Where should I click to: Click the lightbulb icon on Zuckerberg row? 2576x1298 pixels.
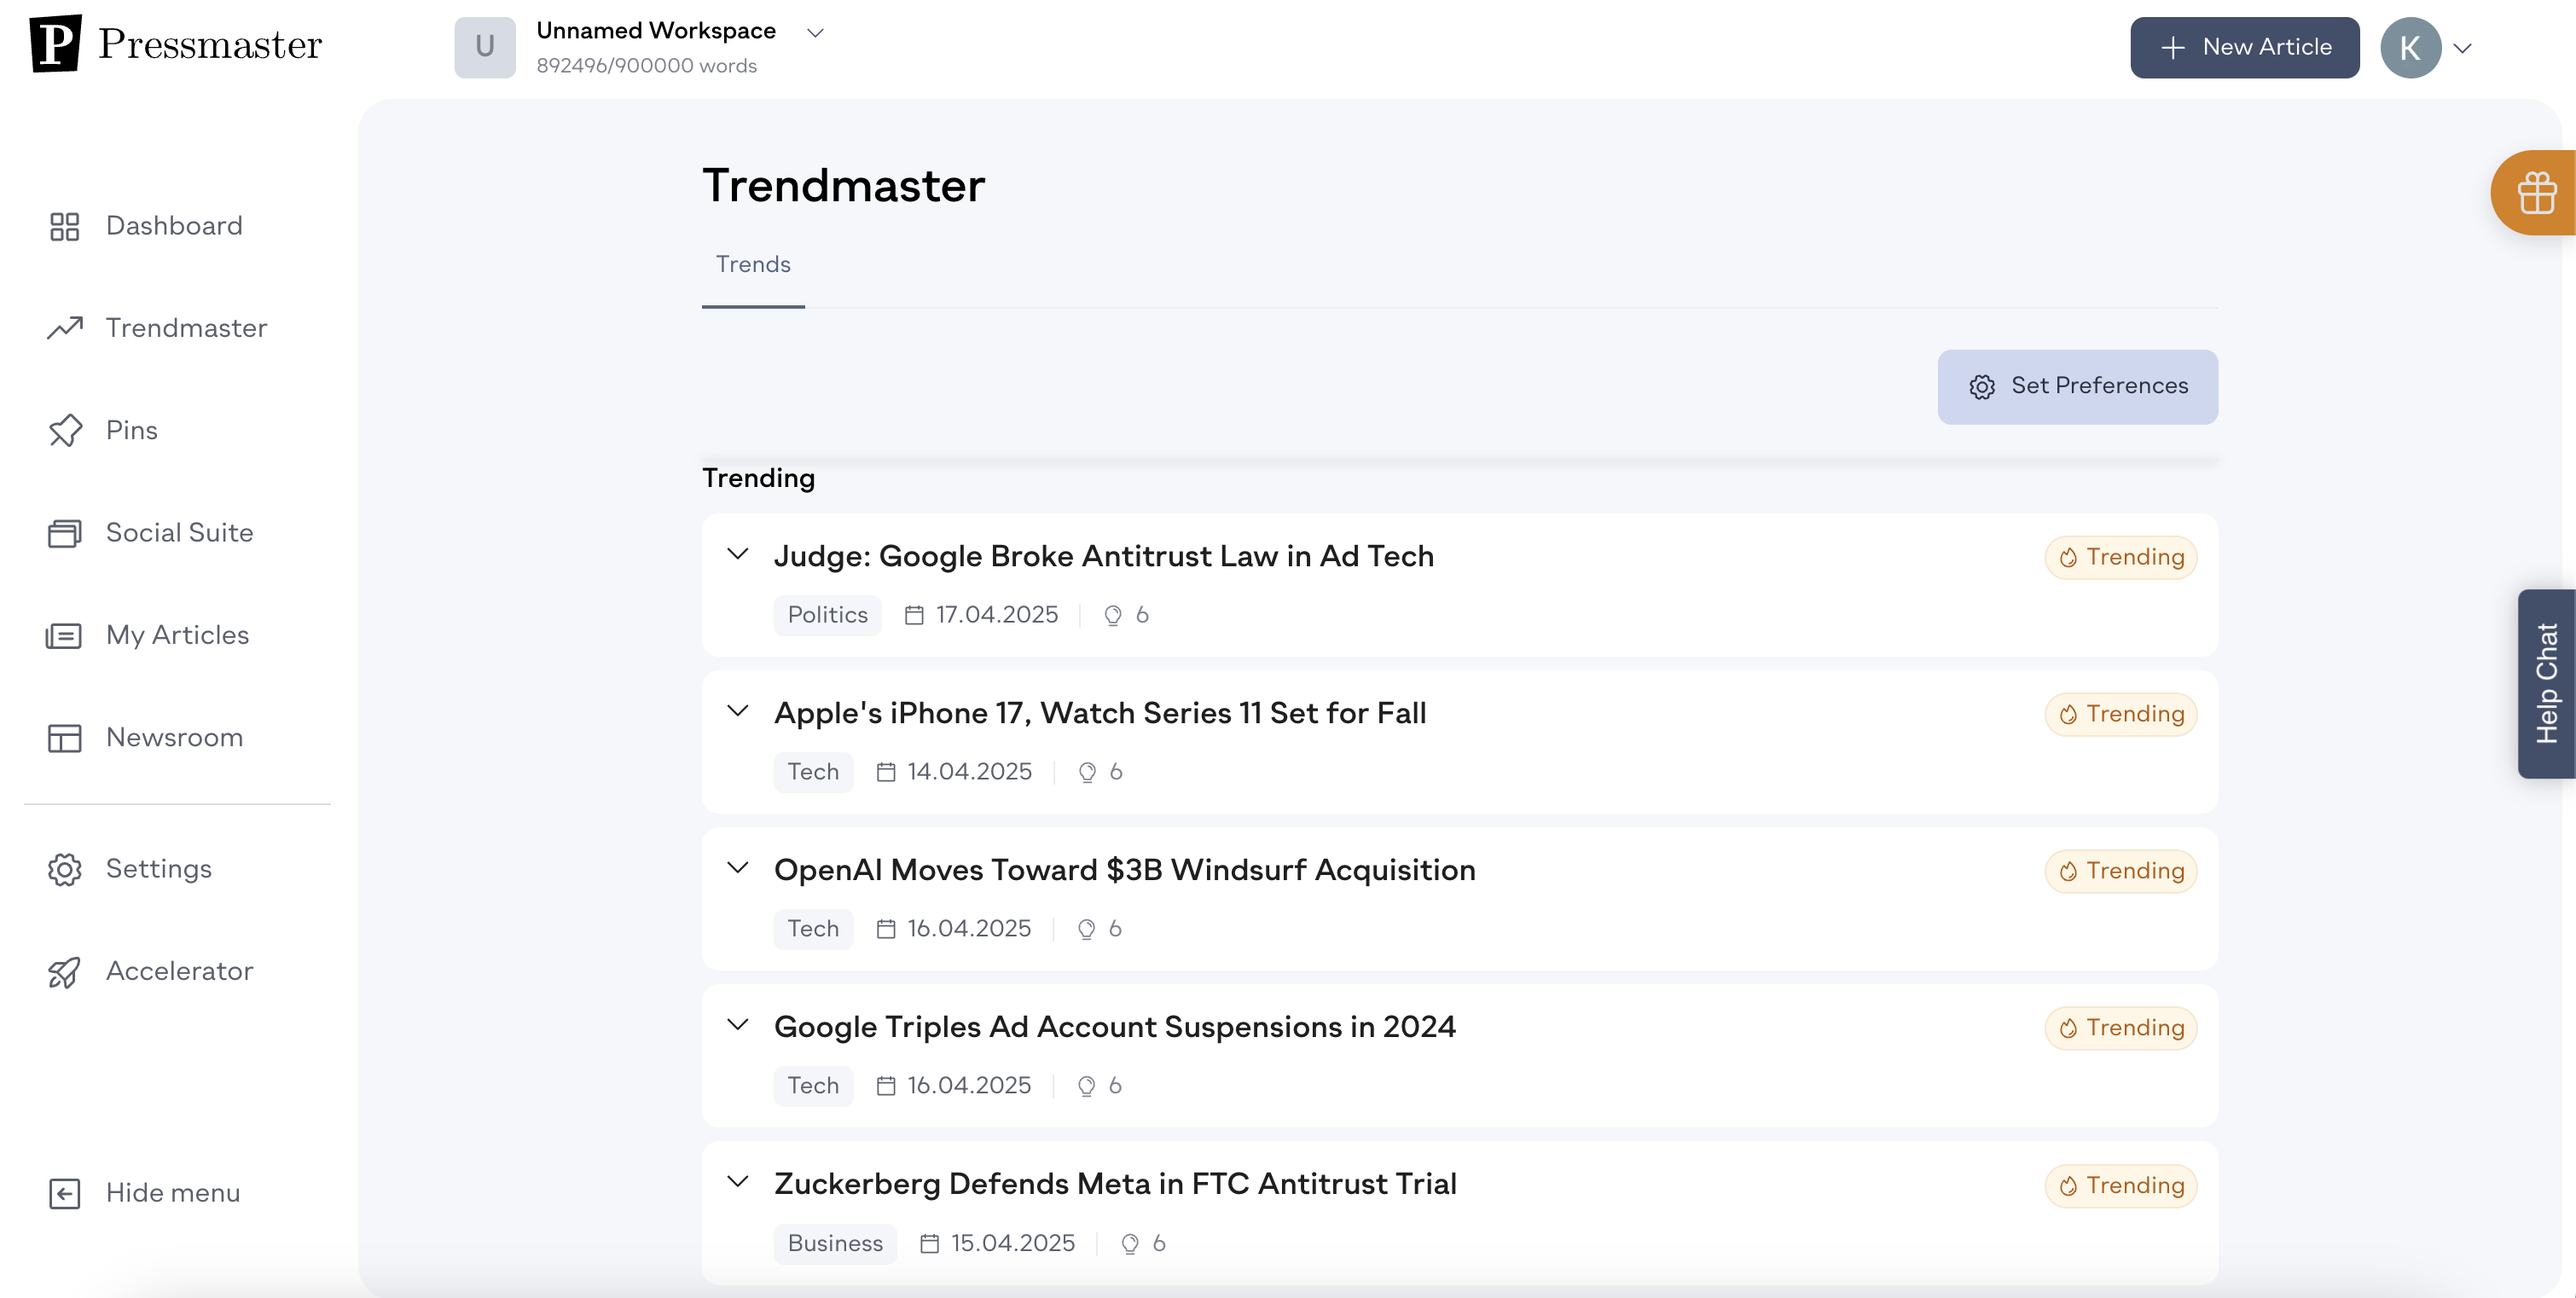tap(1130, 1244)
